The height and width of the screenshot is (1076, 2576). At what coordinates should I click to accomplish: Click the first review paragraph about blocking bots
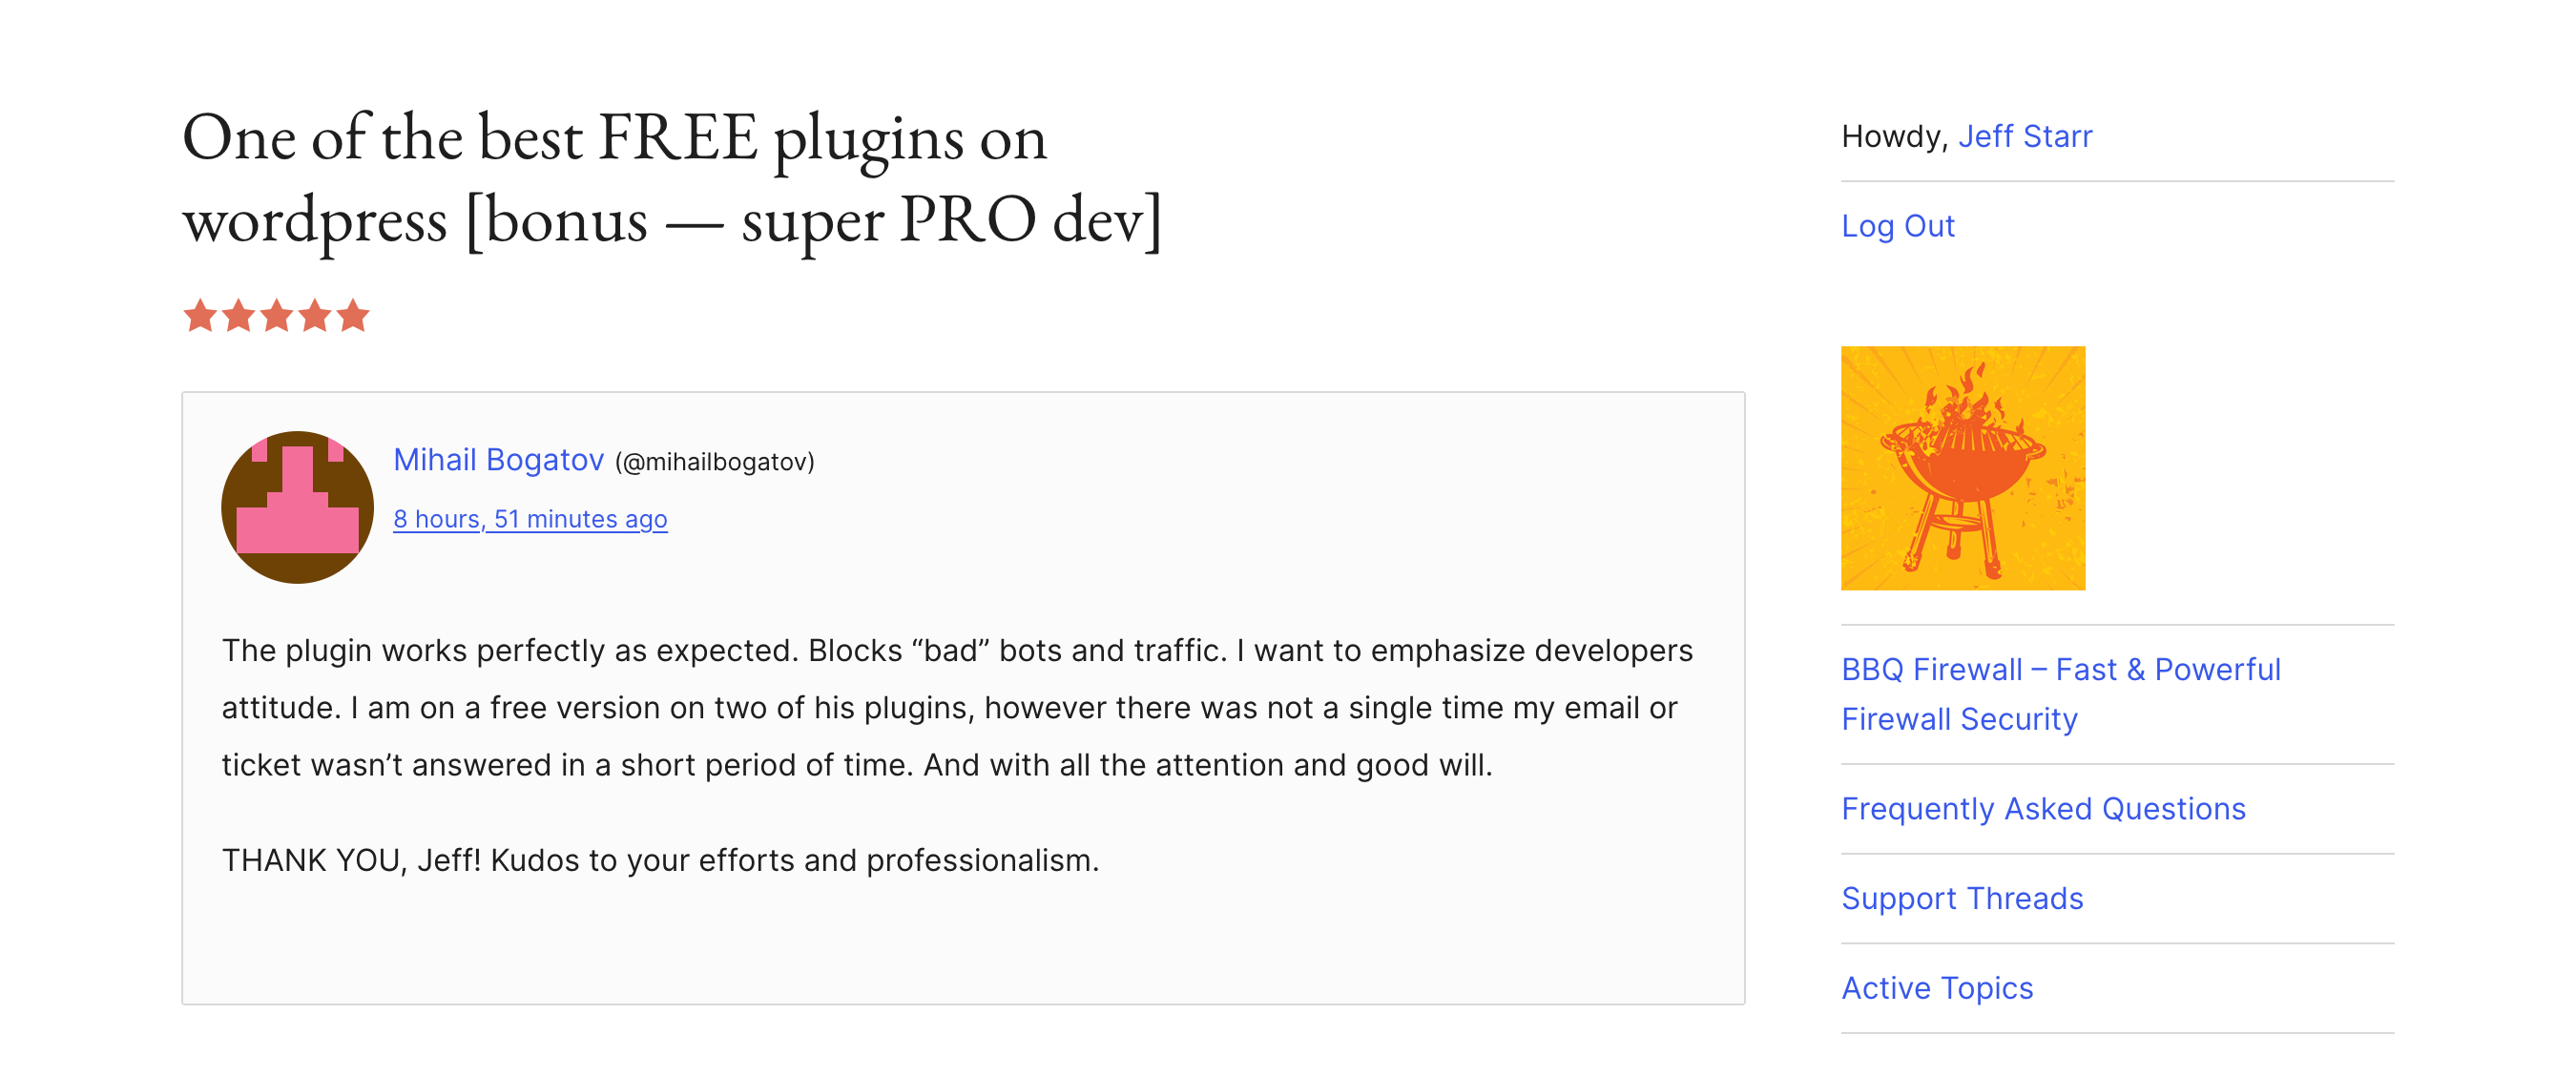click(x=957, y=708)
